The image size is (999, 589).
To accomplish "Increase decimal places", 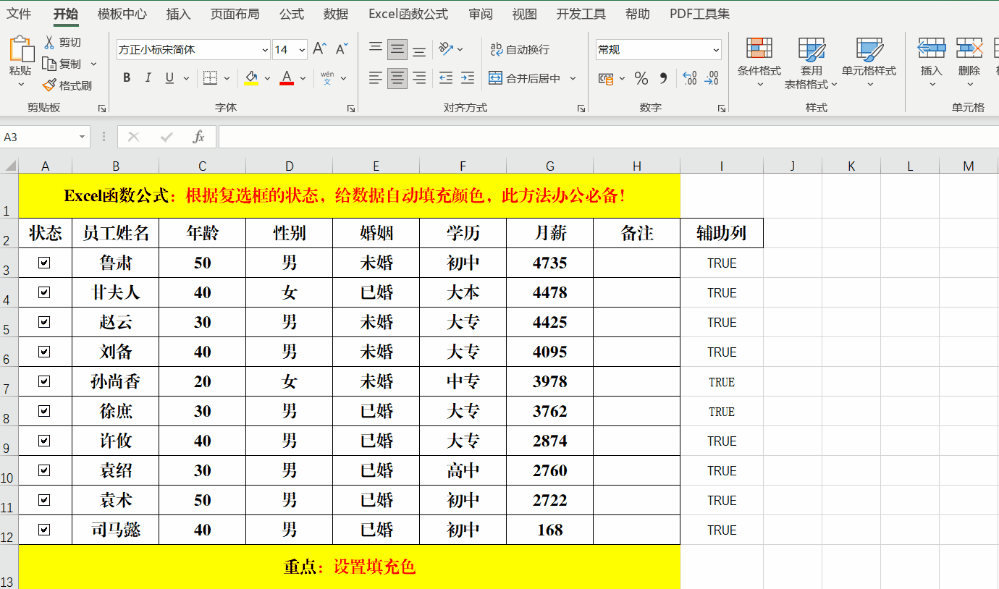I will (x=690, y=78).
